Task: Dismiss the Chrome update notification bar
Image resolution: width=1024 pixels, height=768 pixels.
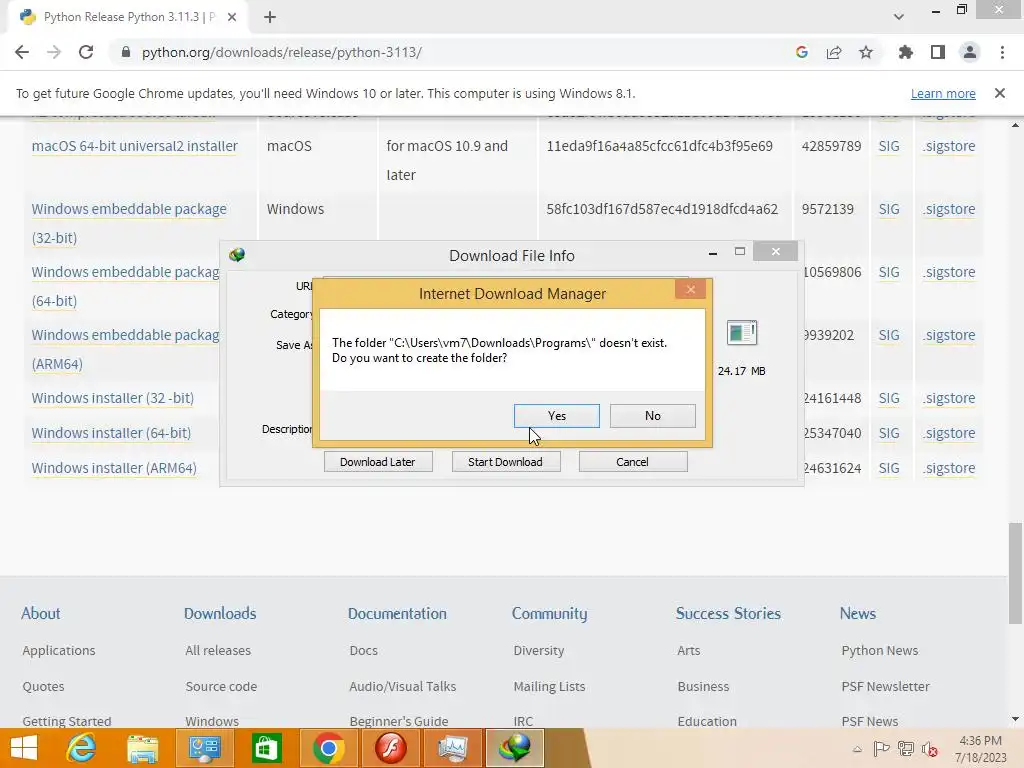Action: pyautogui.click(x=1000, y=93)
